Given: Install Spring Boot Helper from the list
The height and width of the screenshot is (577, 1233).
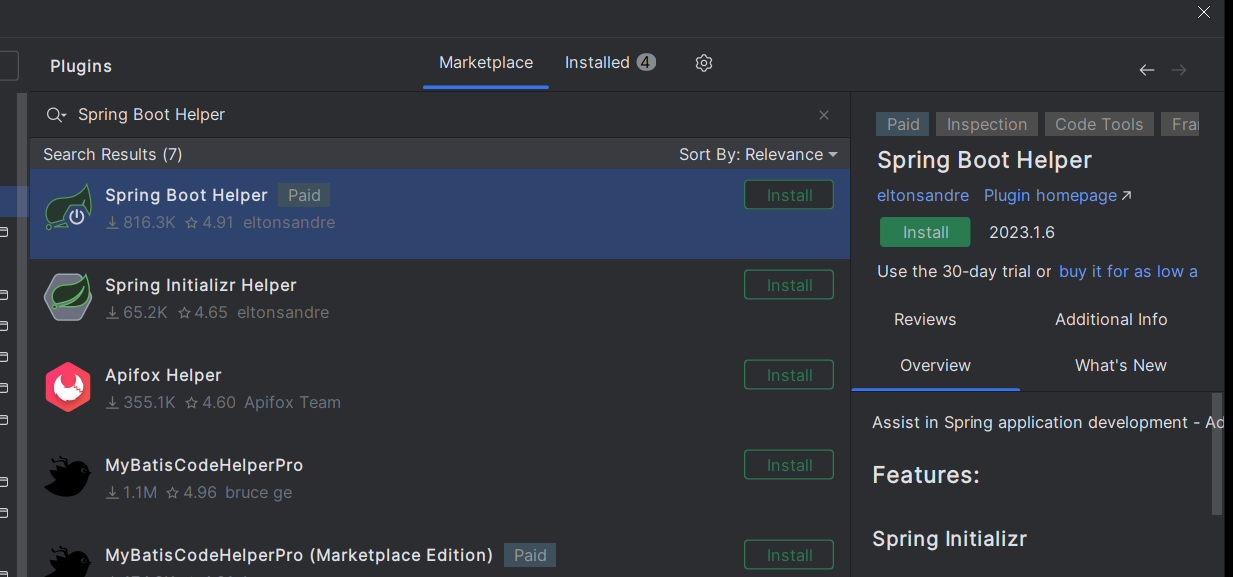Looking at the screenshot, I should pos(789,195).
